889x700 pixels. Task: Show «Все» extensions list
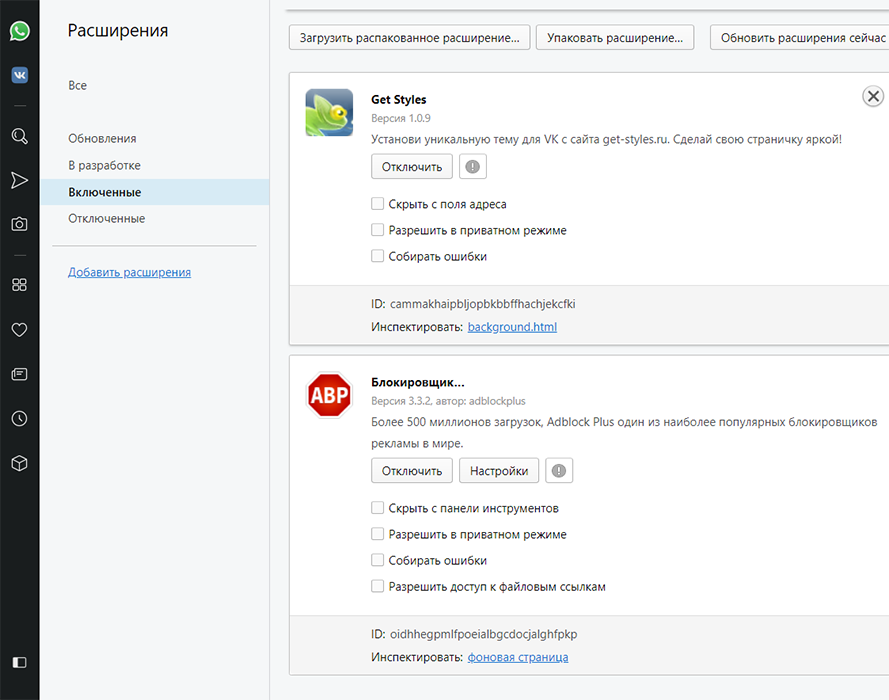pyautogui.click(x=78, y=86)
